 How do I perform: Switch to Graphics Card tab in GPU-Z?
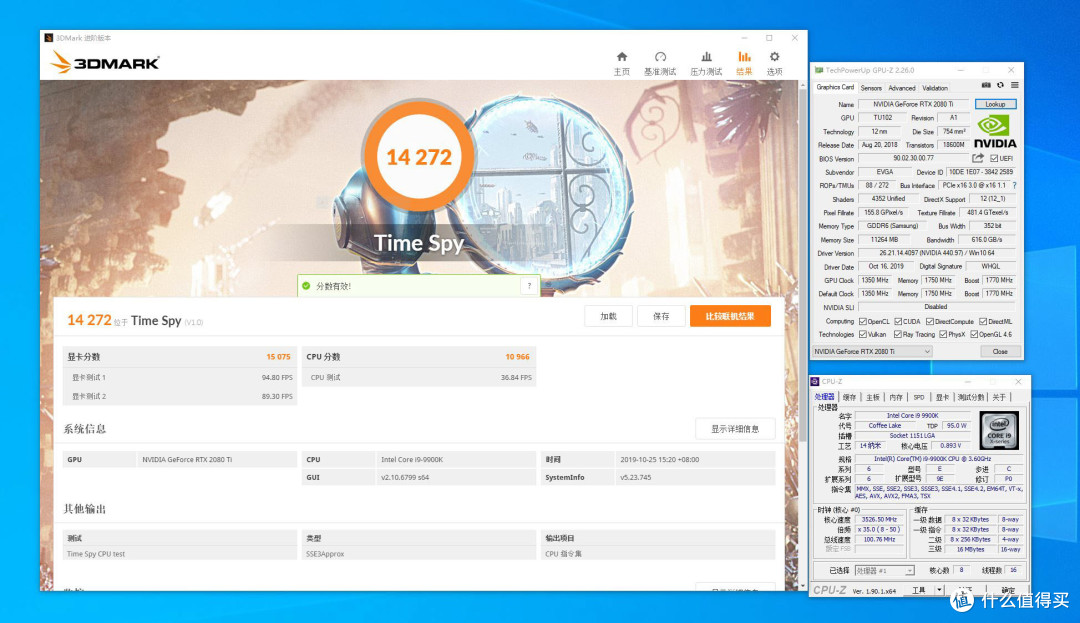[835, 87]
